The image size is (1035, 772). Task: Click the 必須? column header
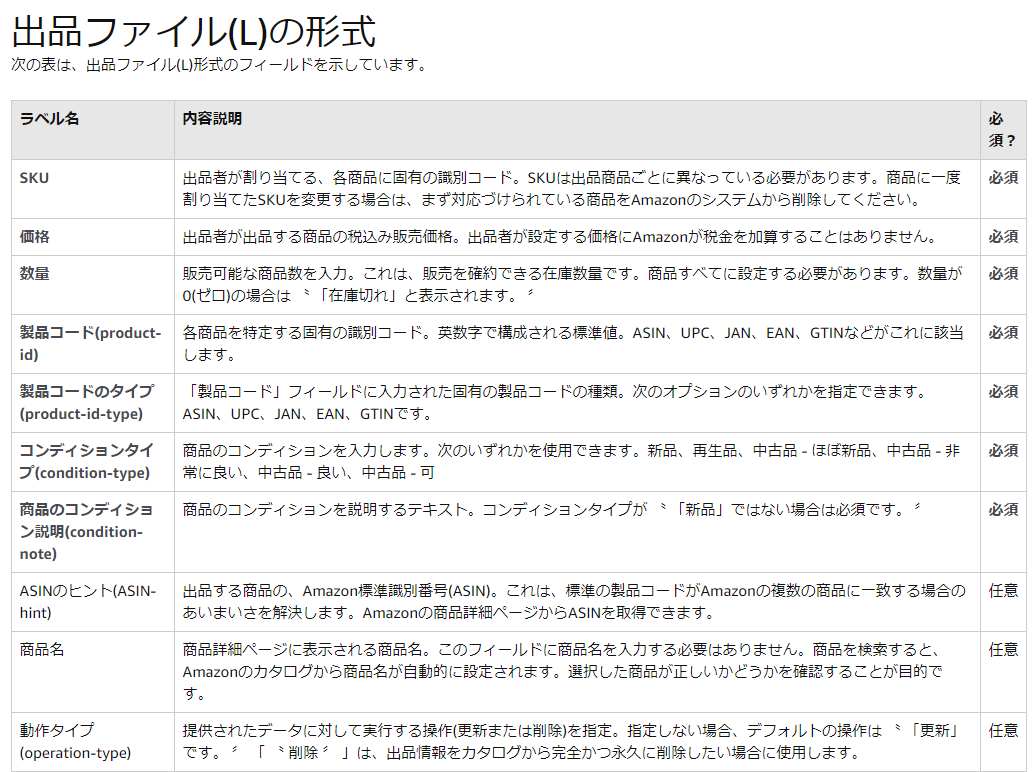pos(1002,129)
